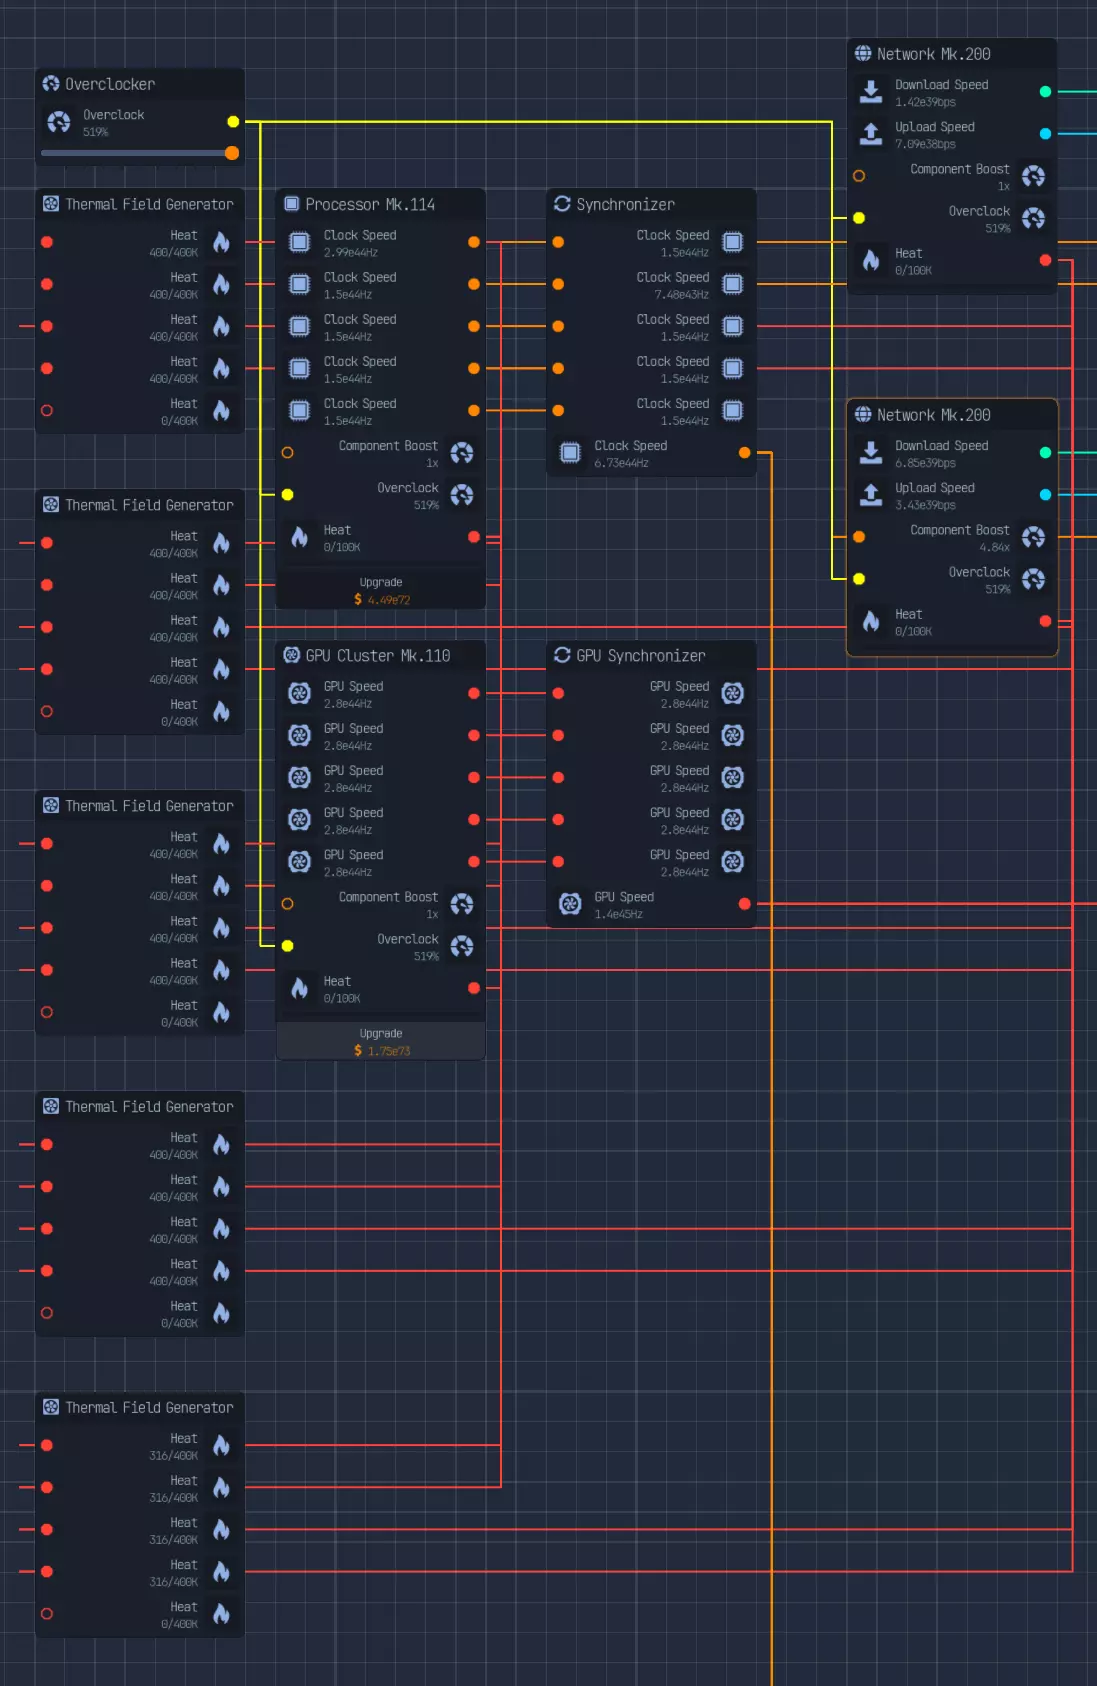This screenshot has width=1097, height=1686.
Task: Click the Download Speed 6.85e39bps download icon
Action: pos(871,453)
